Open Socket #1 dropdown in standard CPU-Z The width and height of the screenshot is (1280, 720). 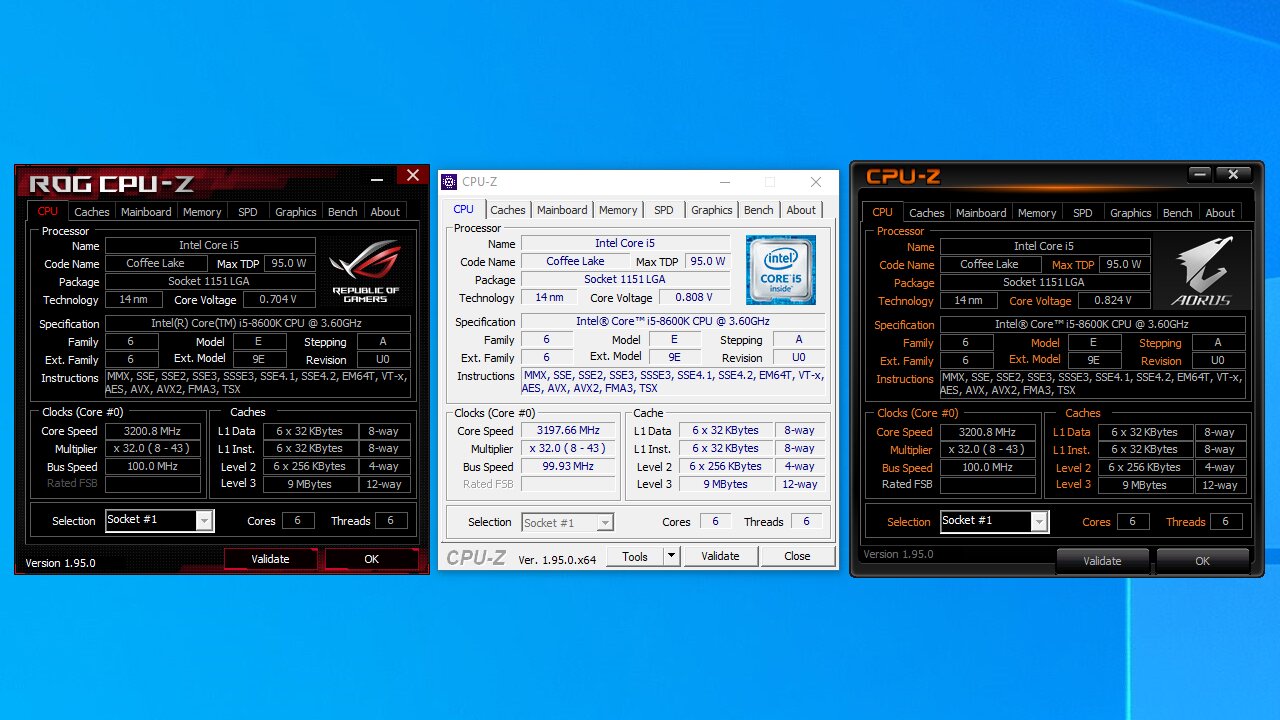pos(605,522)
